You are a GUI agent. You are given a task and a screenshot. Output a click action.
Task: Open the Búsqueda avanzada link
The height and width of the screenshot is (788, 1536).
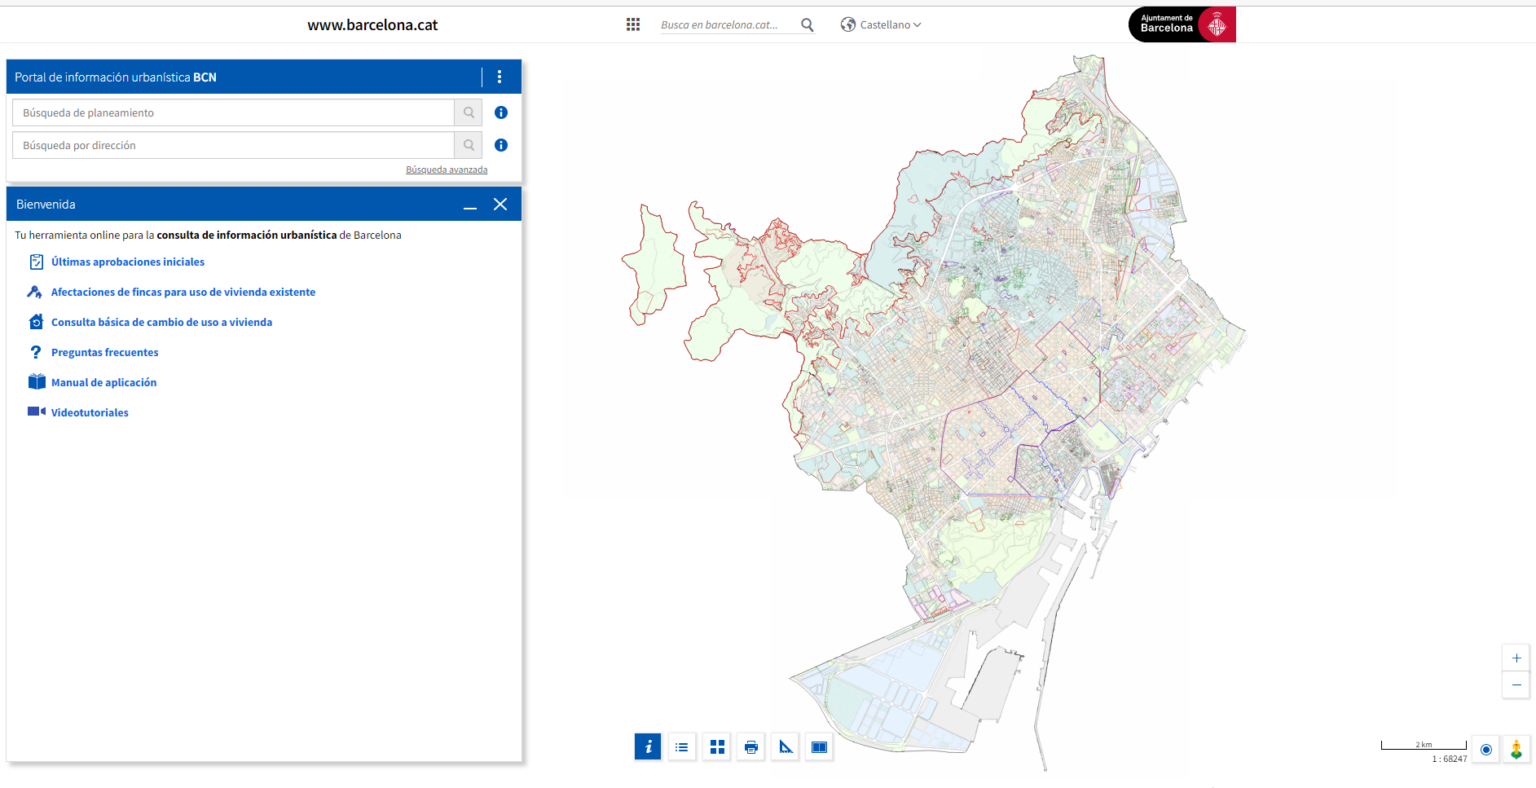coord(446,169)
